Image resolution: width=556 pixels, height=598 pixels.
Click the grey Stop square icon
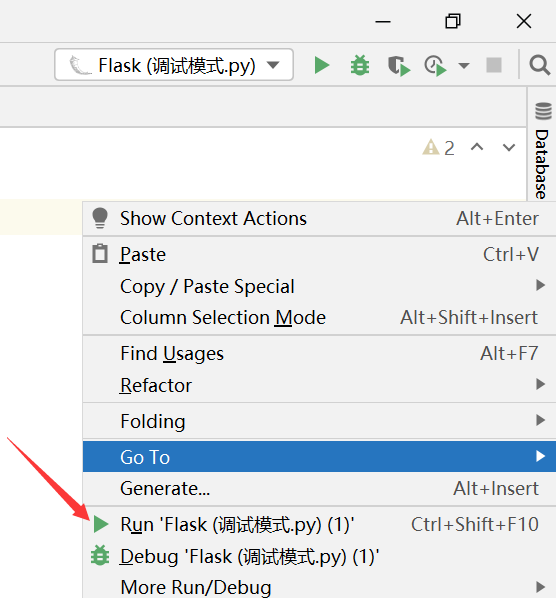[494, 65]
